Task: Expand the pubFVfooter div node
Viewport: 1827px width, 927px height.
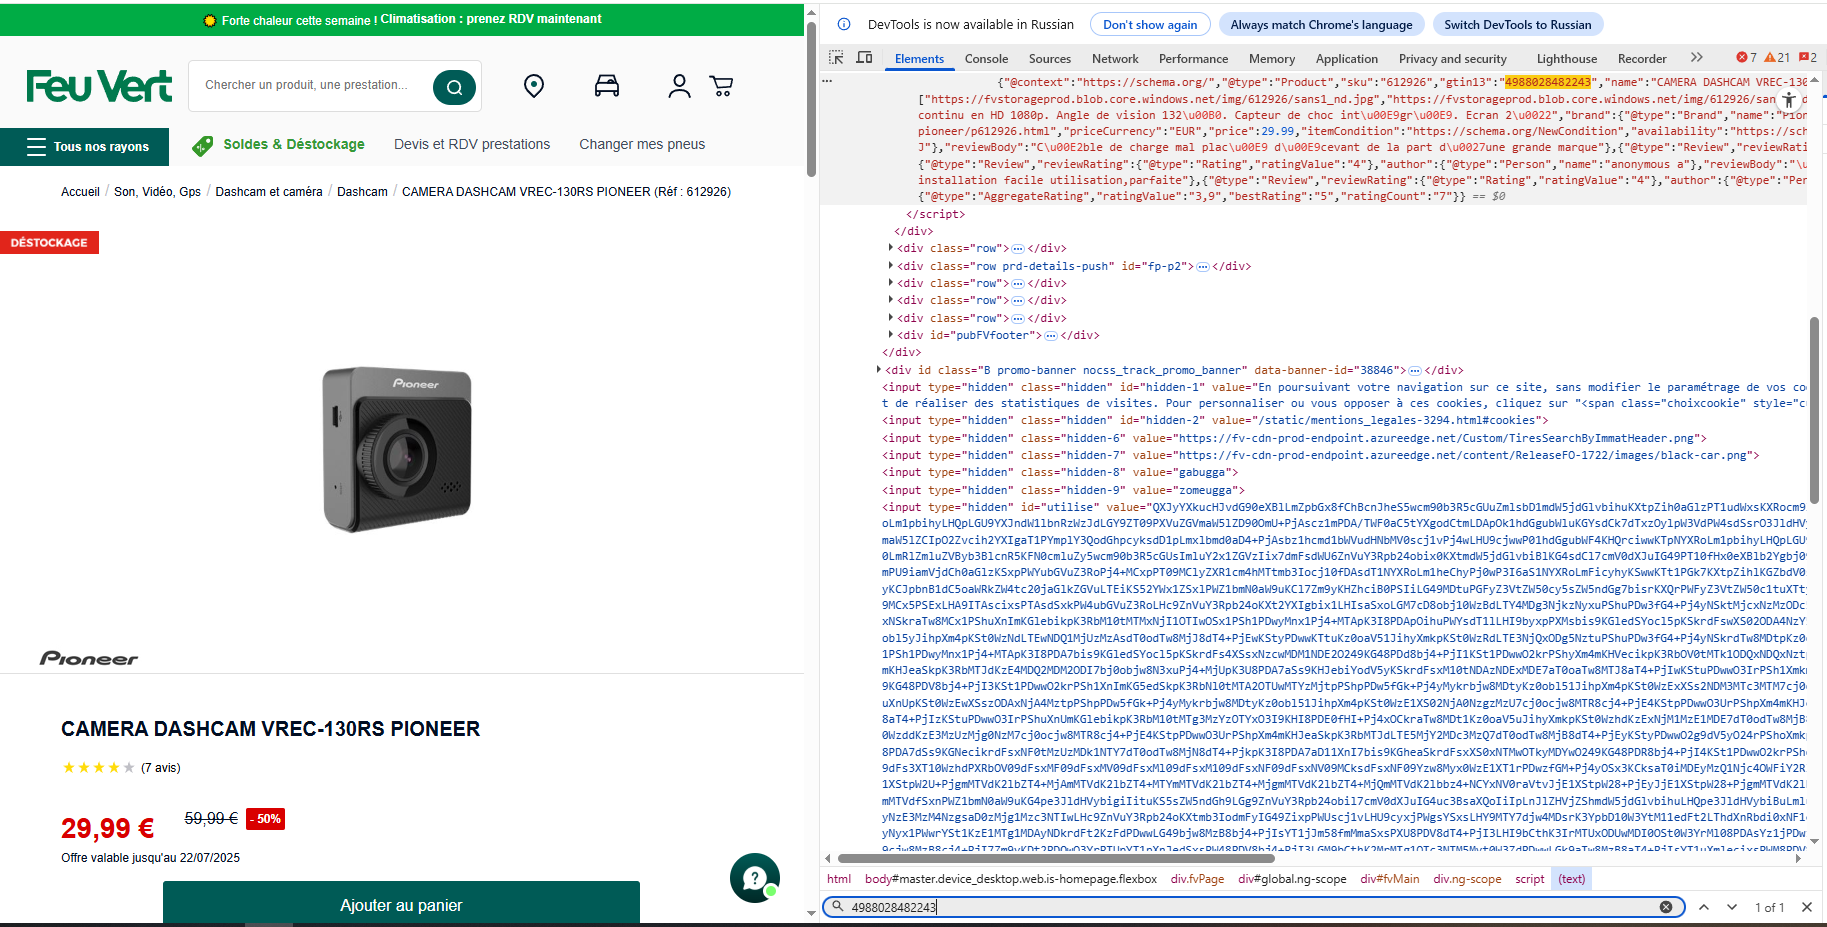Action: 891,335
